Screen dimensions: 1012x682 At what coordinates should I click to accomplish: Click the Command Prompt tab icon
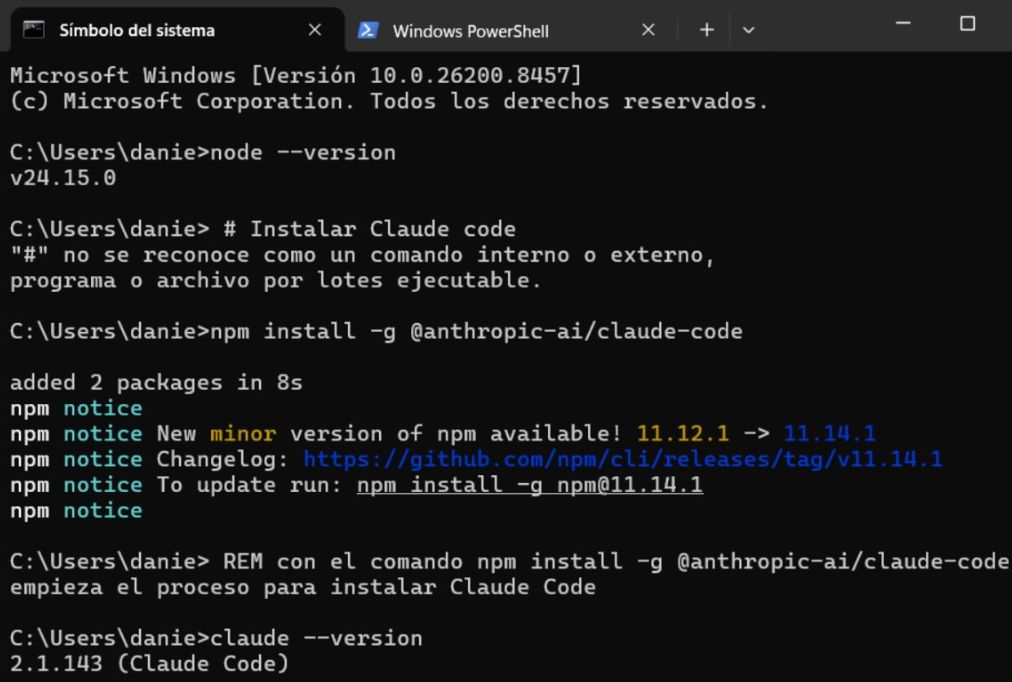click(x=34, y=30)
